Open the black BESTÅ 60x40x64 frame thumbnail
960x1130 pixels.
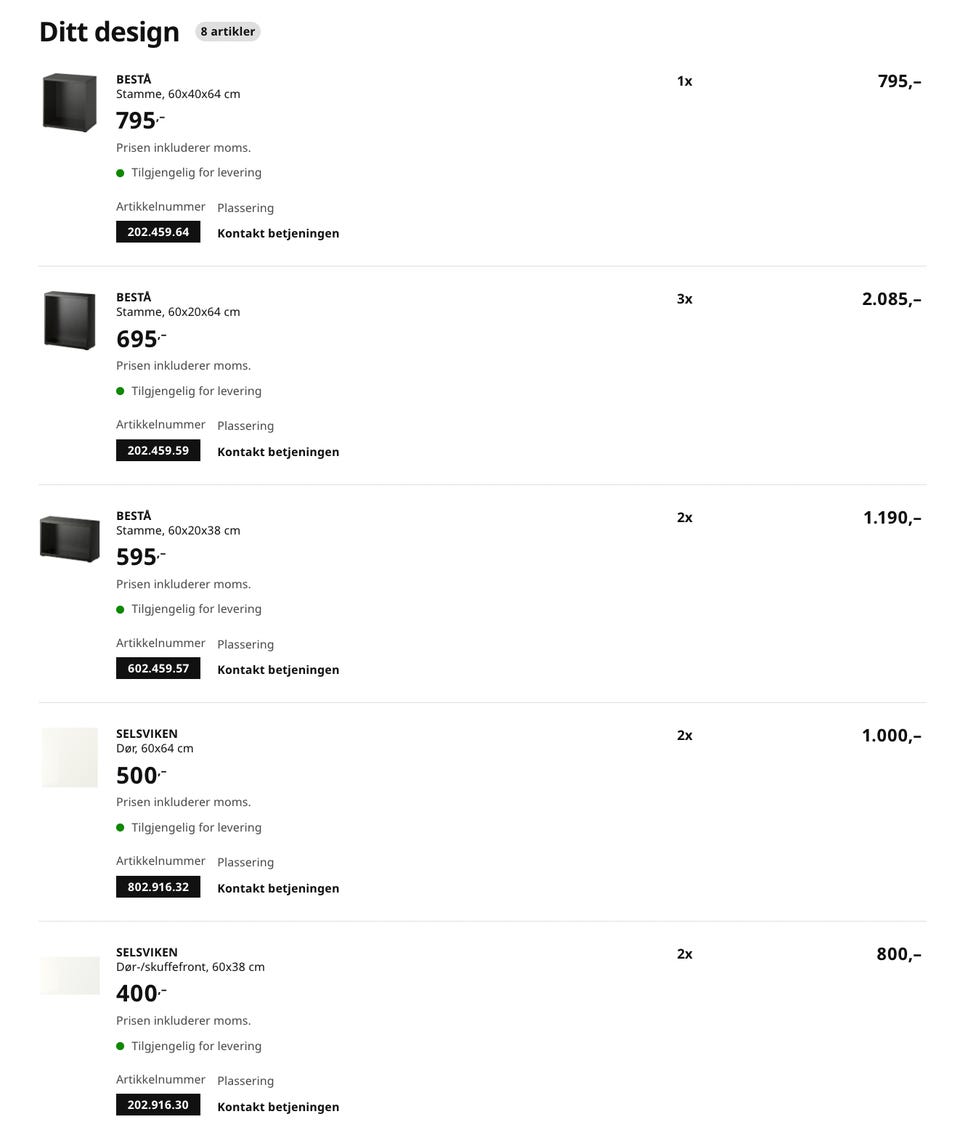pos(70,102)
